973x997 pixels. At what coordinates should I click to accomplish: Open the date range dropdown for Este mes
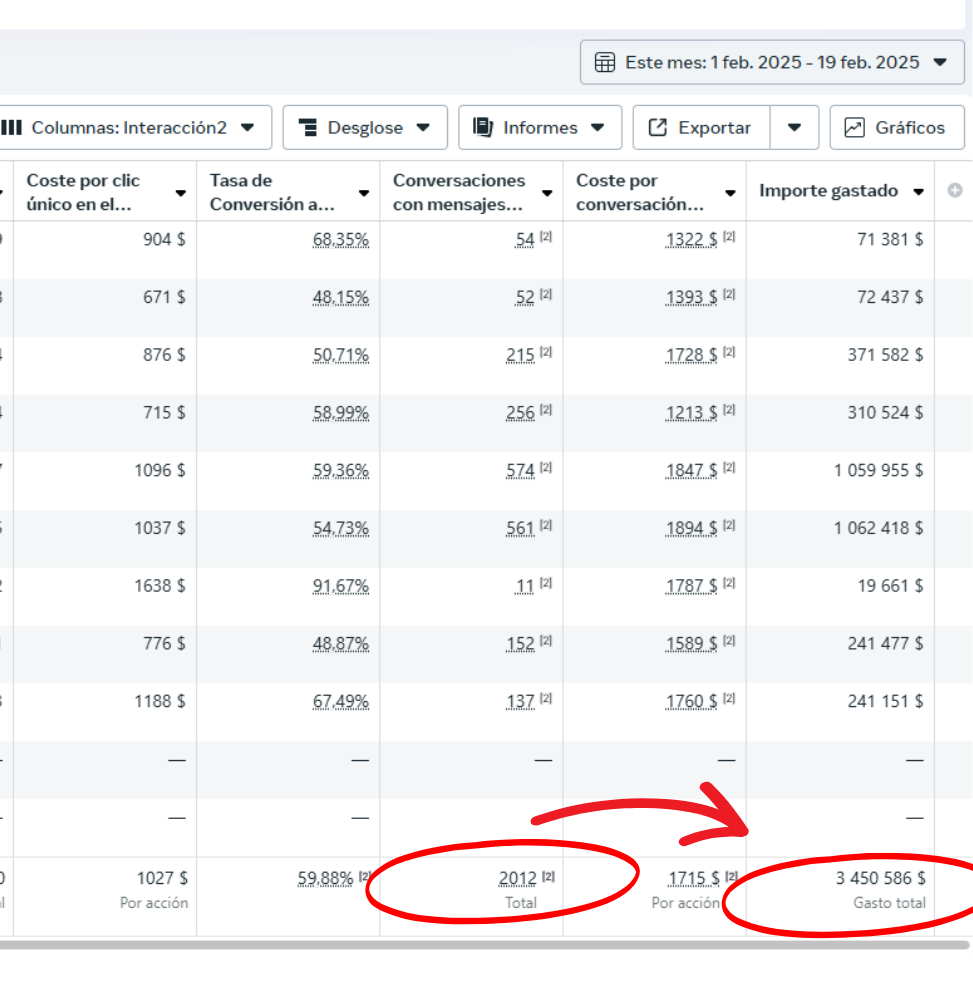click(940, 62)
